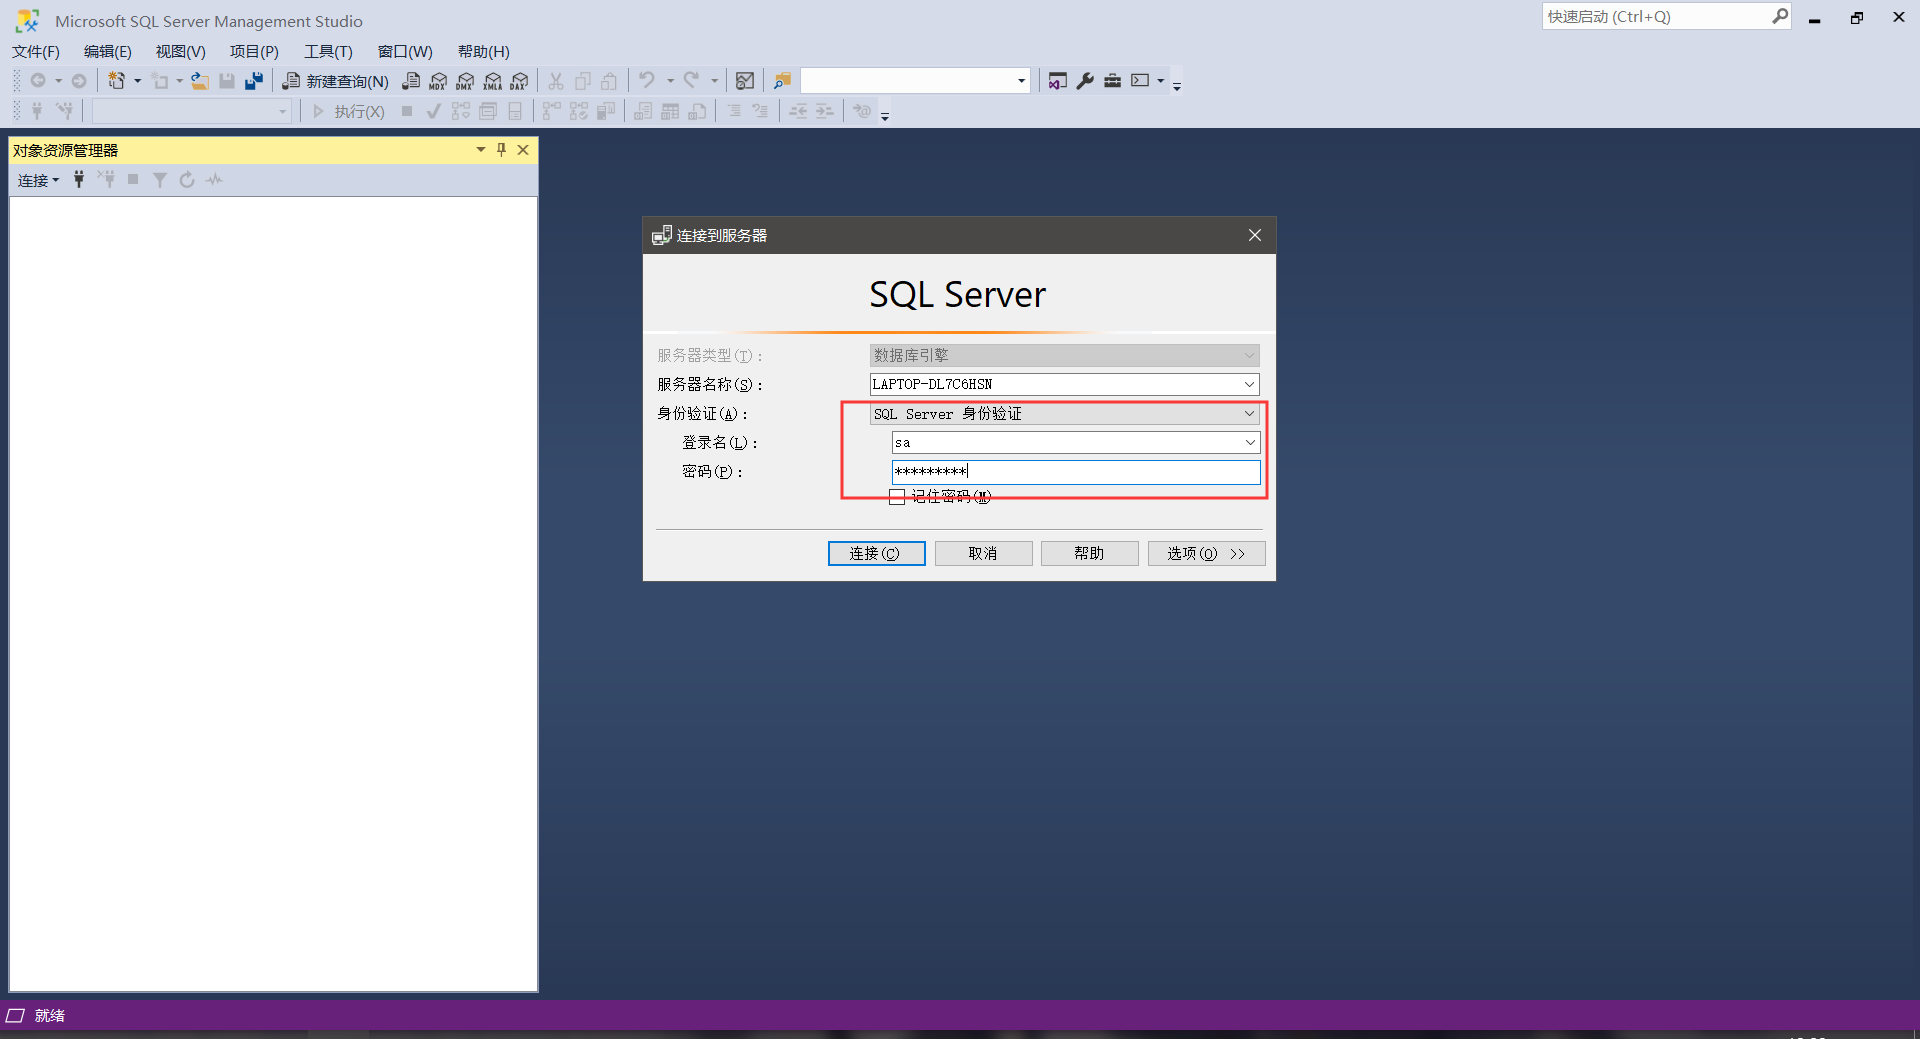Click the 连接(C) Connect button
1920x1039 pixels.
coord(876,553)
